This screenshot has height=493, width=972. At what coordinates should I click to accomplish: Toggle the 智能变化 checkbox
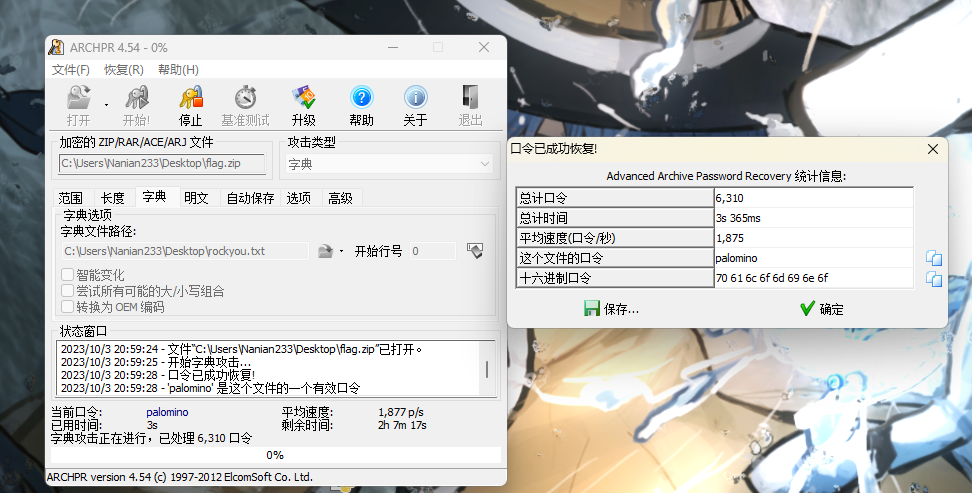click(x=68, y=275)
